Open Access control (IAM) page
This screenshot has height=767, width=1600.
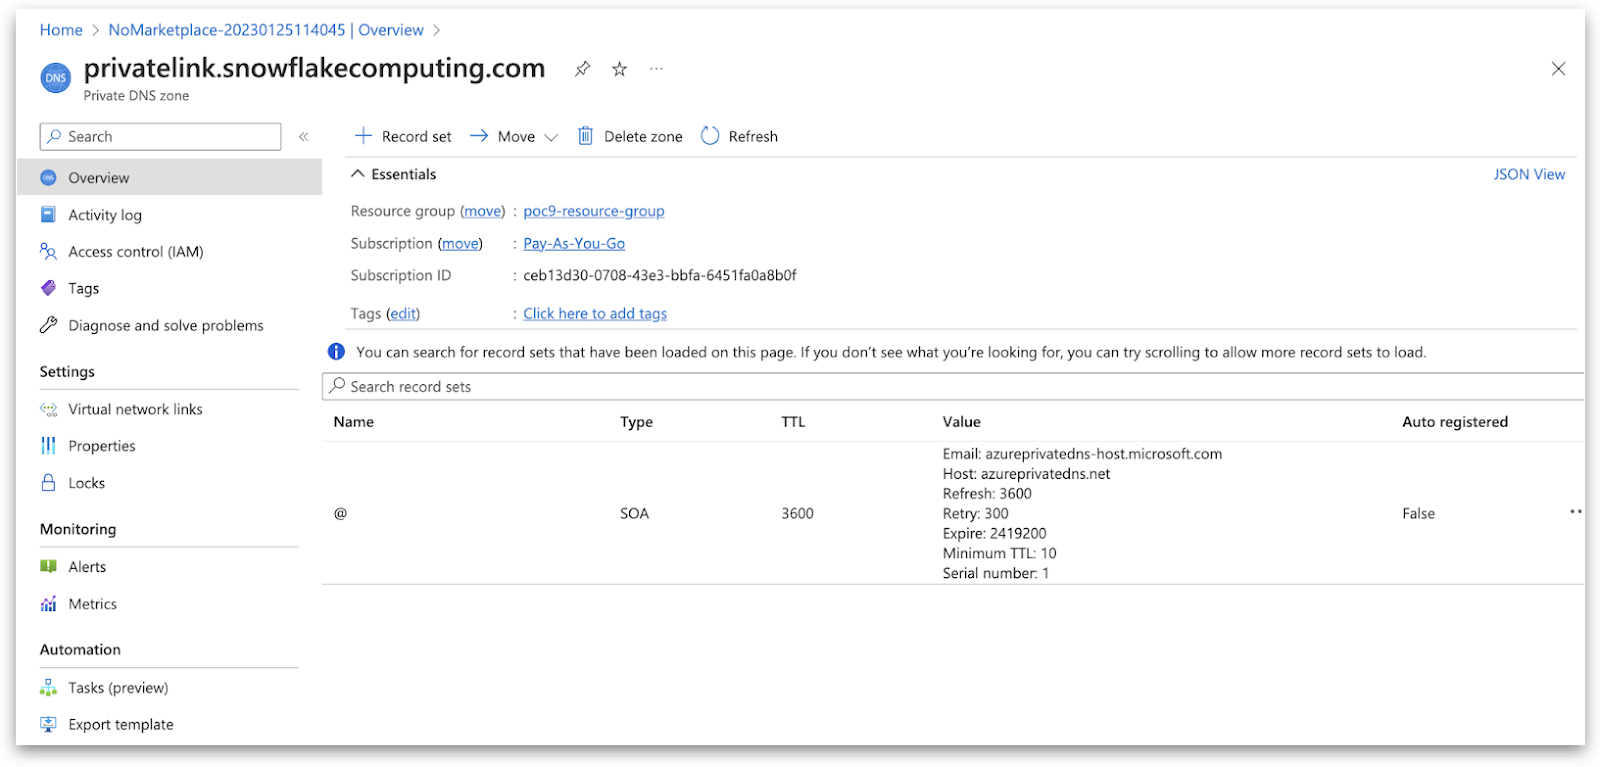135,252
